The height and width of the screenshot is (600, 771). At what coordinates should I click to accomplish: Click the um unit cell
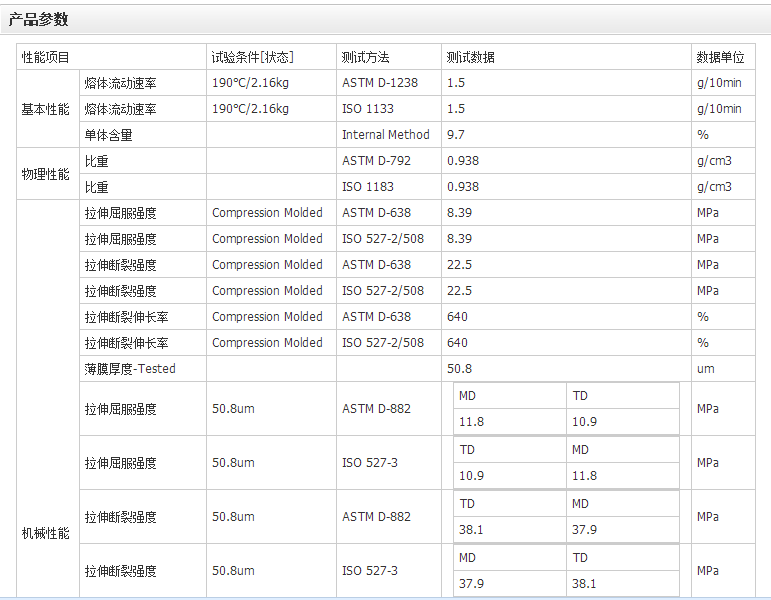(x=706, y=369)
